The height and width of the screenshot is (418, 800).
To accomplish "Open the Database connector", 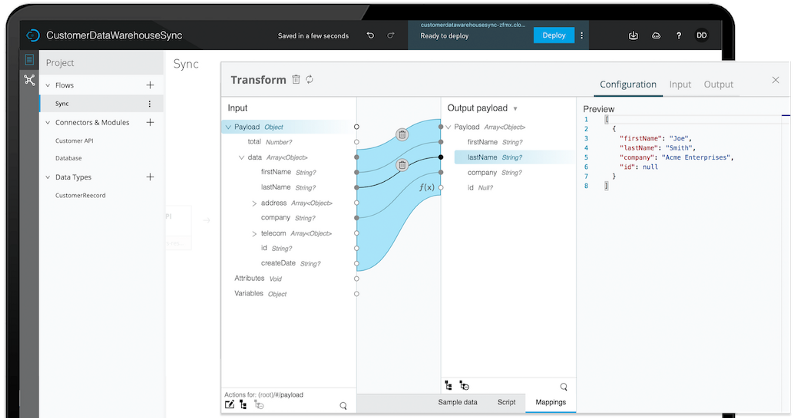I will (68, 158).
